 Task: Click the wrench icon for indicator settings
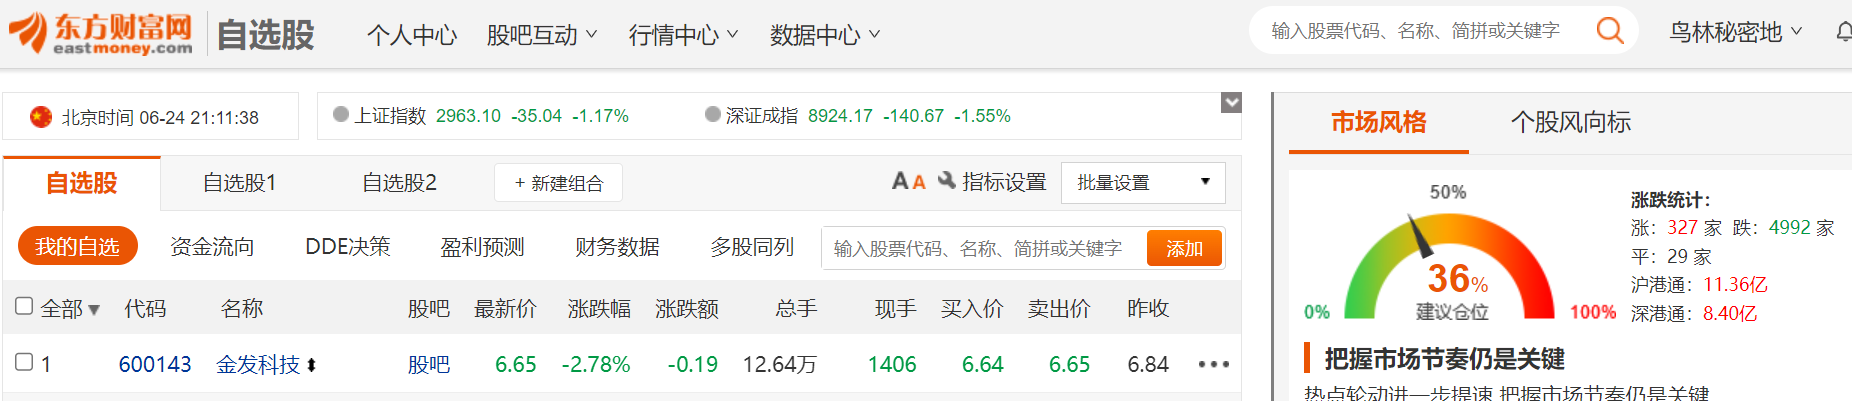click(946, 181)
